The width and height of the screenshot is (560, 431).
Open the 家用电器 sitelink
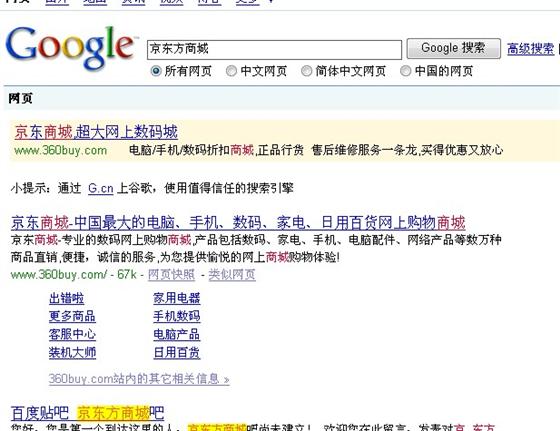(x=177, y=298)
